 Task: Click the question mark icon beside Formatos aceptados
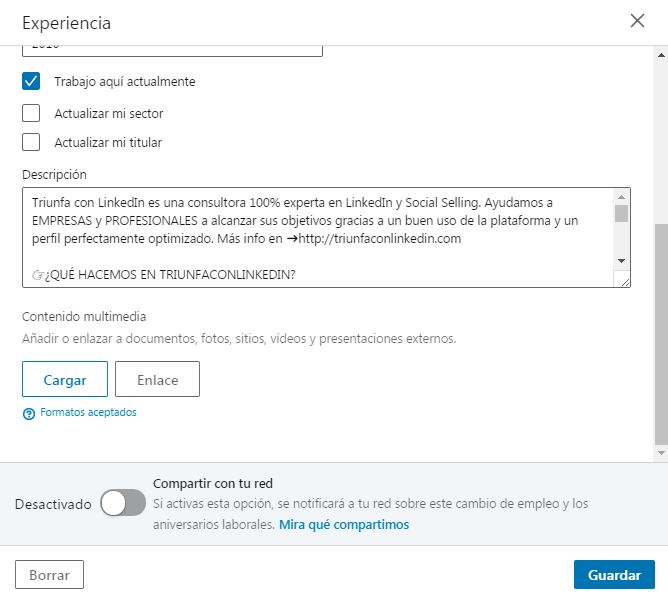point(29,413)
